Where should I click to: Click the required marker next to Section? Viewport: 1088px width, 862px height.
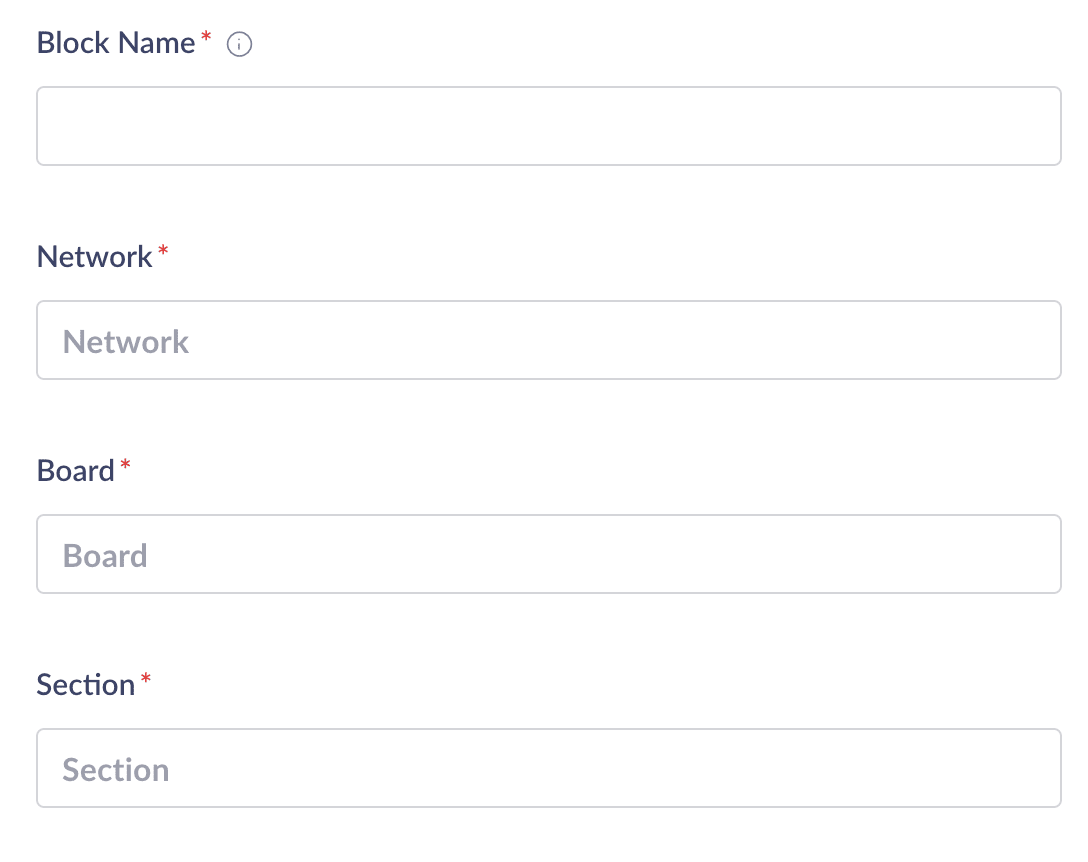coord(145,679)
